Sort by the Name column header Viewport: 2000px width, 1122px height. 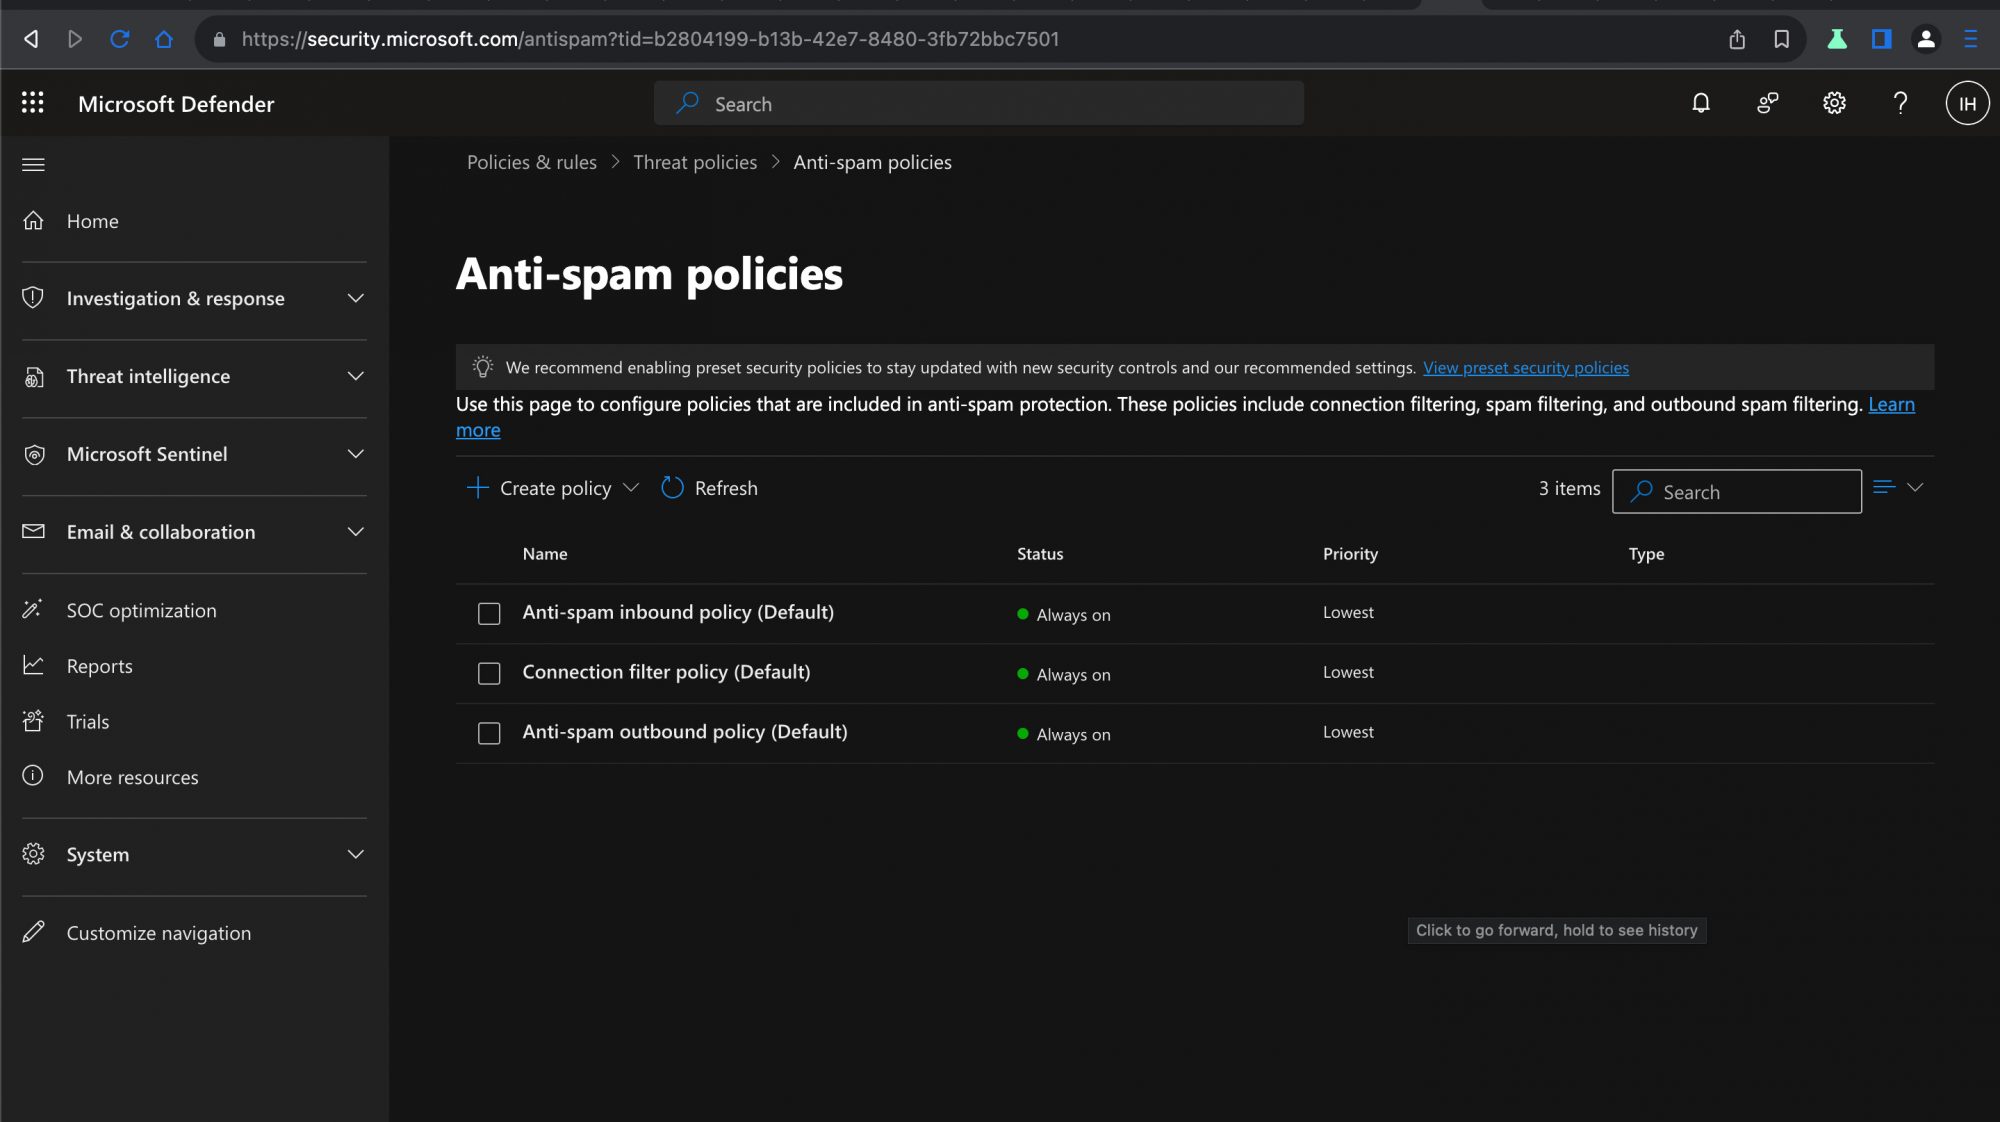pos(545,554)
